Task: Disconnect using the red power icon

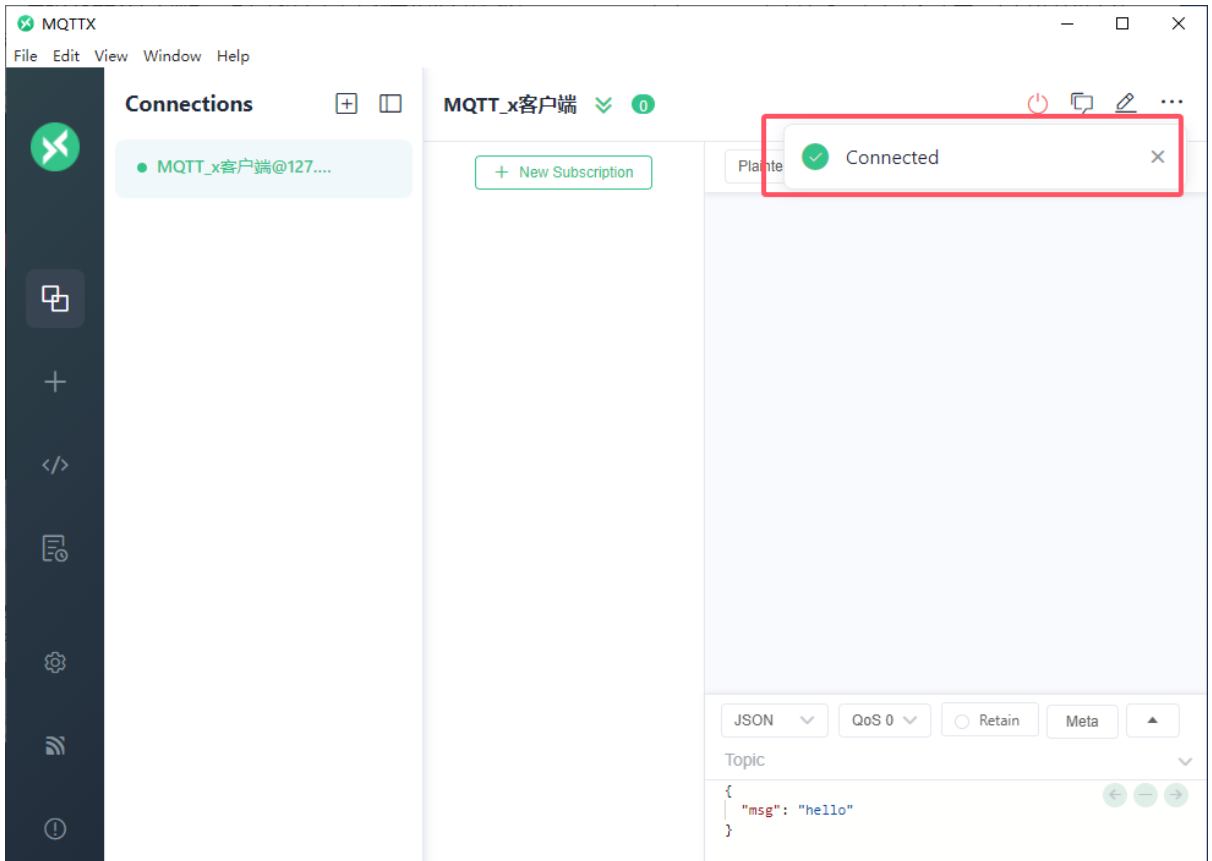Action: click(1038, 103)
